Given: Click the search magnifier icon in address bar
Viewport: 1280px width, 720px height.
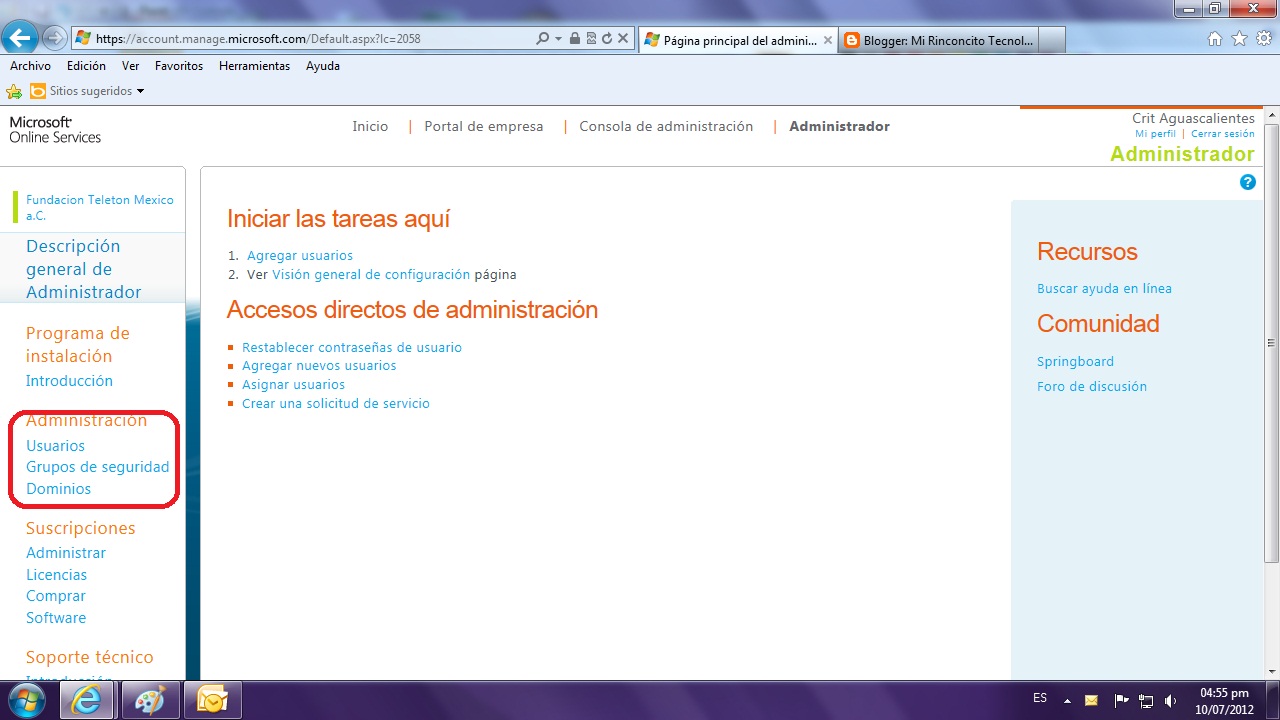Looking at the screenshot, I should (542, 39).
